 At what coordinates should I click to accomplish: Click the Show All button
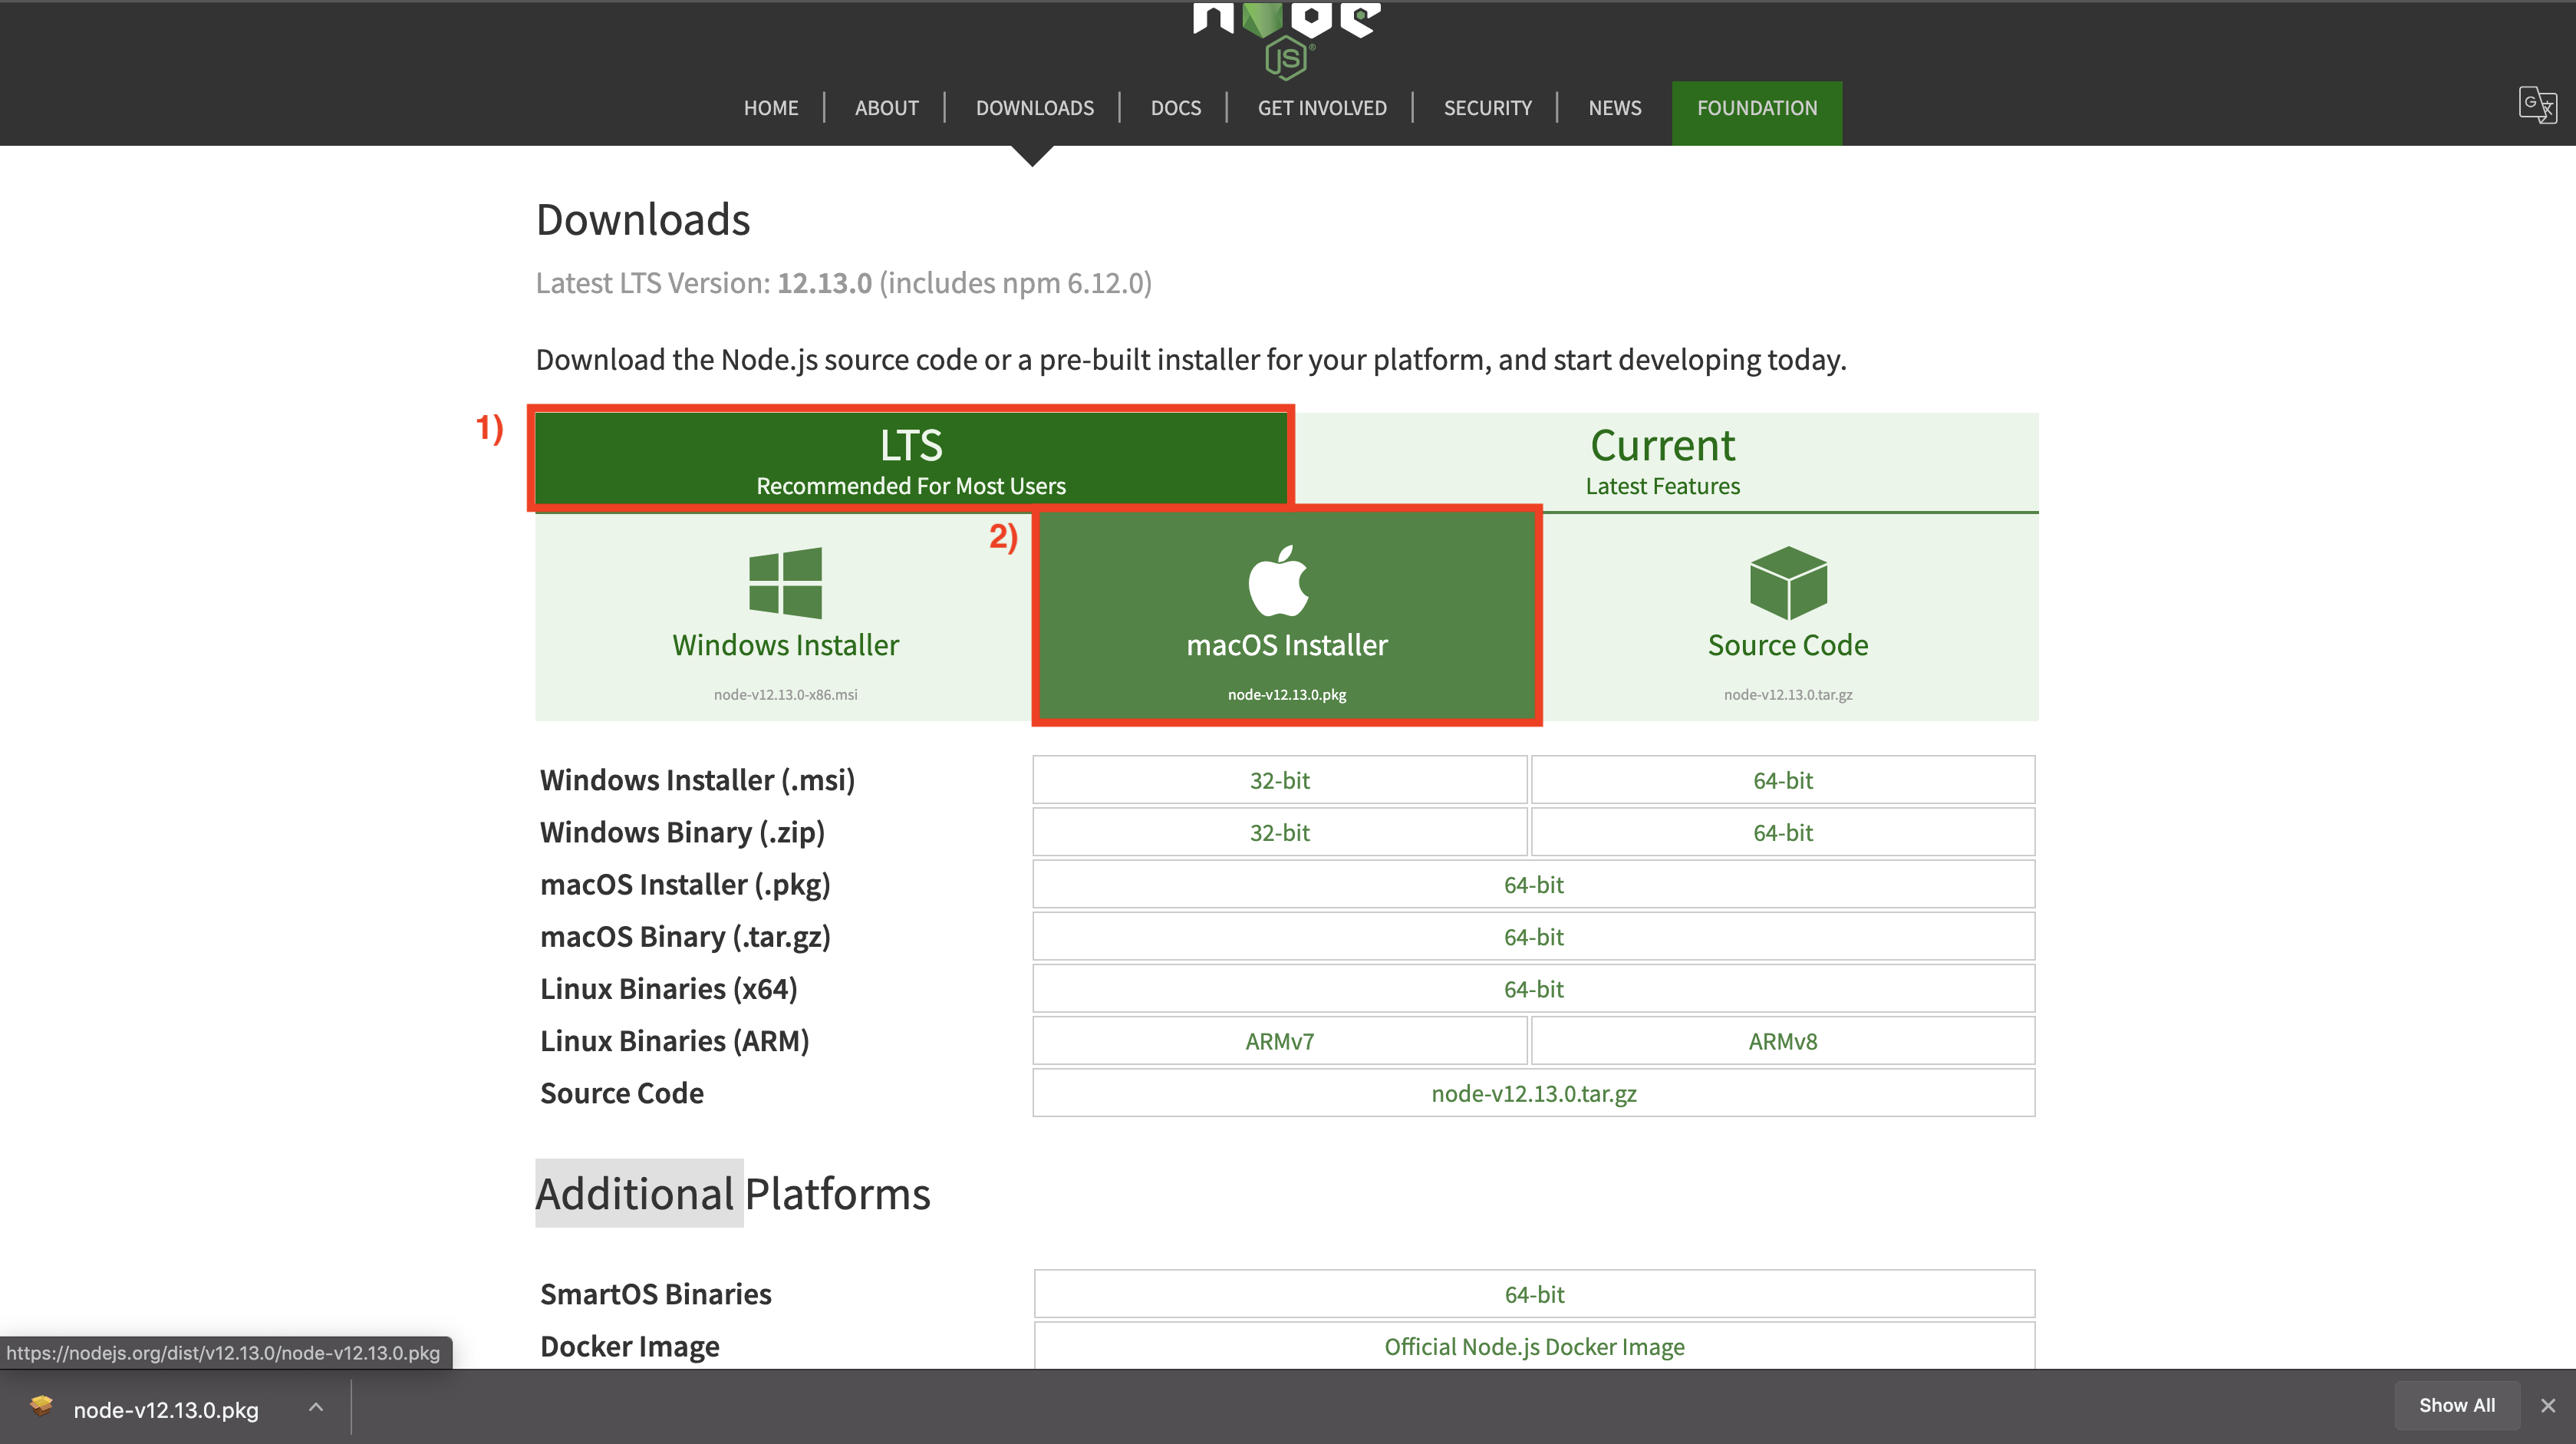(2457, 1405)
